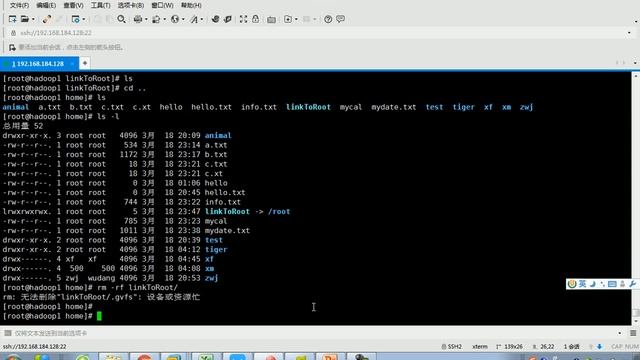
Task: Open the 帮助(H) menu
Action: tap(191, 5)
